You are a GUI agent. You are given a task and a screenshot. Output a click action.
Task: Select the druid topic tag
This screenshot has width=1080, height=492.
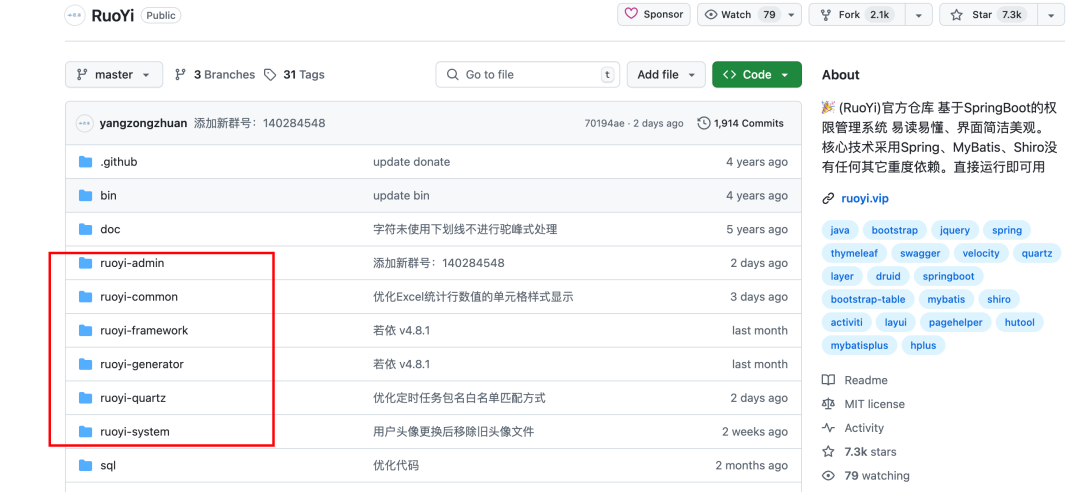[888, 276]
